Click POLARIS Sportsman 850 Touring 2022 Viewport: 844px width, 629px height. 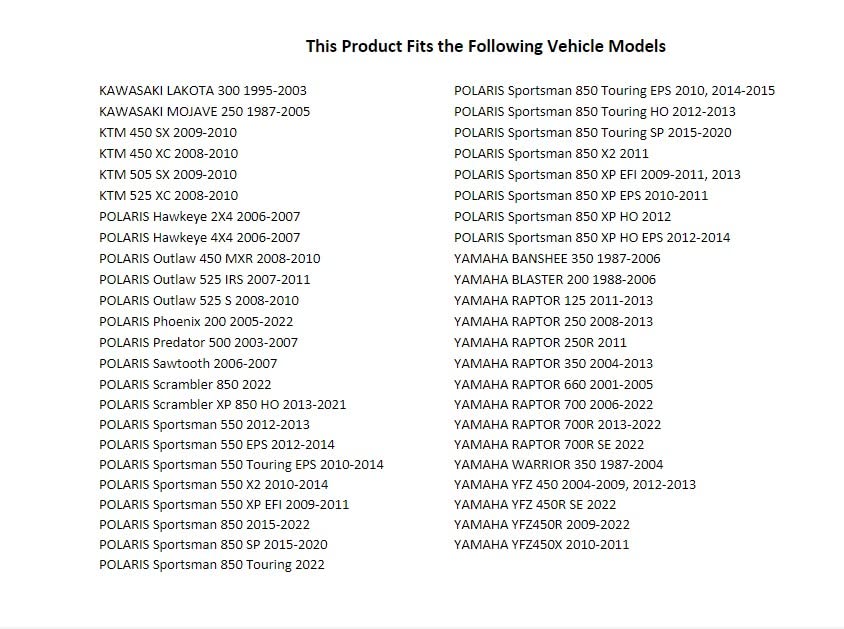click(x=212, y=564)
